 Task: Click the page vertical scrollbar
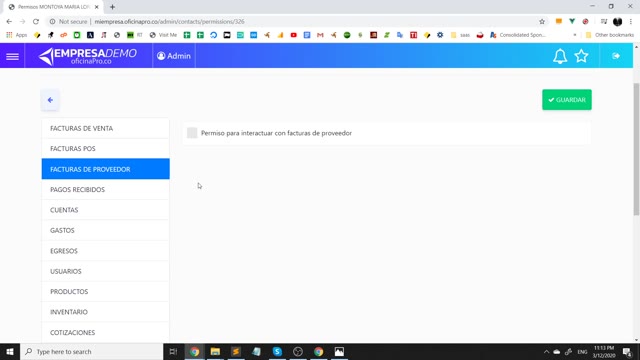click(636, 149)
